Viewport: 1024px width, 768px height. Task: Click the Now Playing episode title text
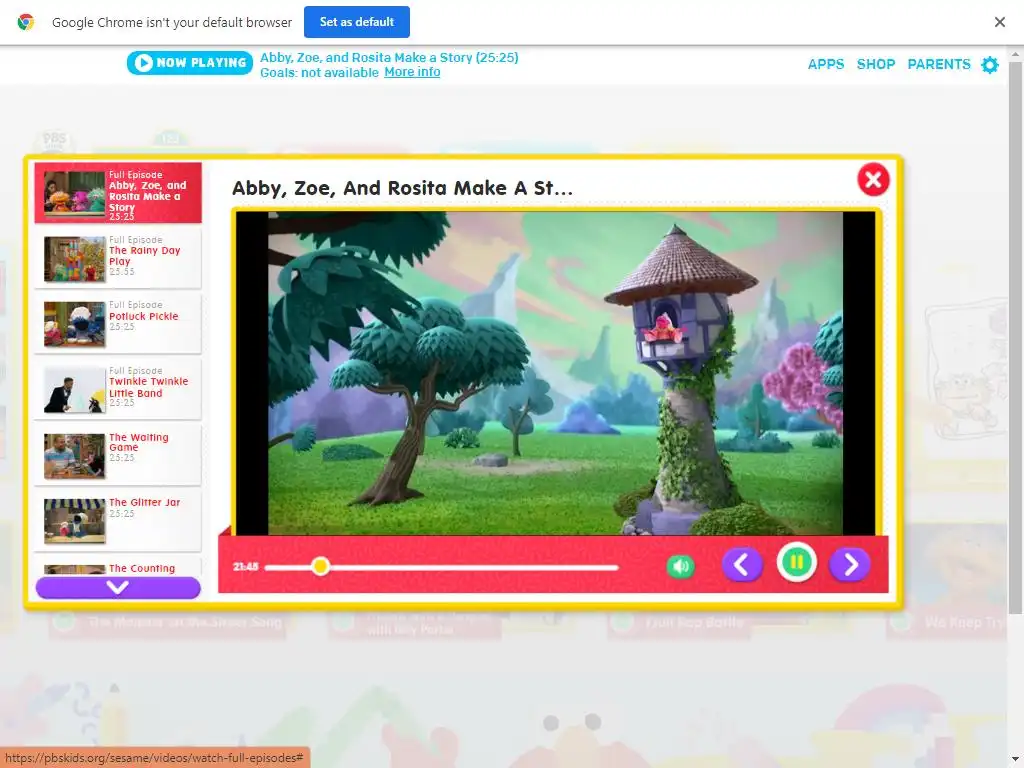tap(389, 57)
